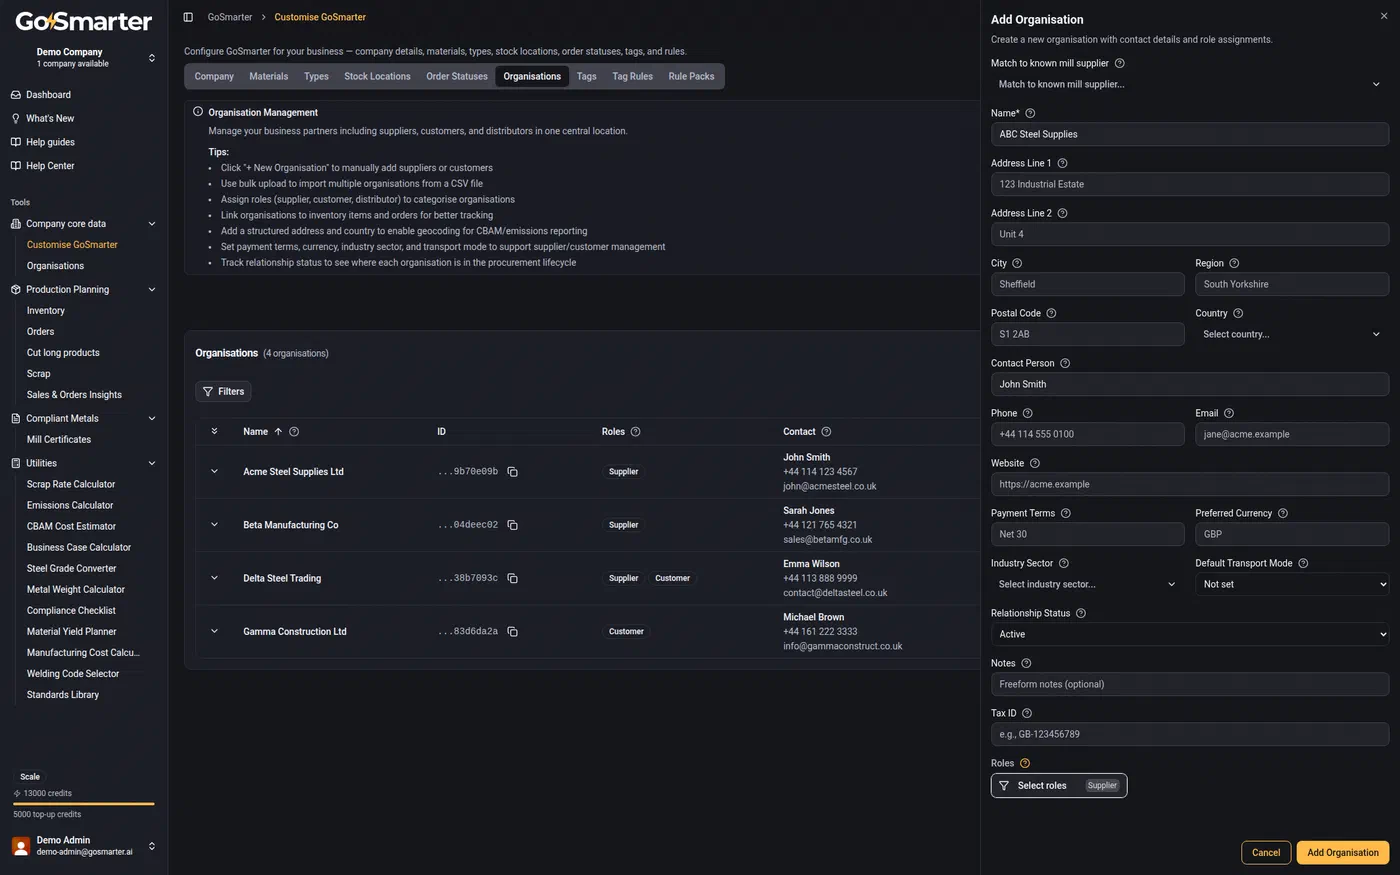1400x875 pixels.
Task: Open the Rule Packs tab
Action: pos(691,76)
